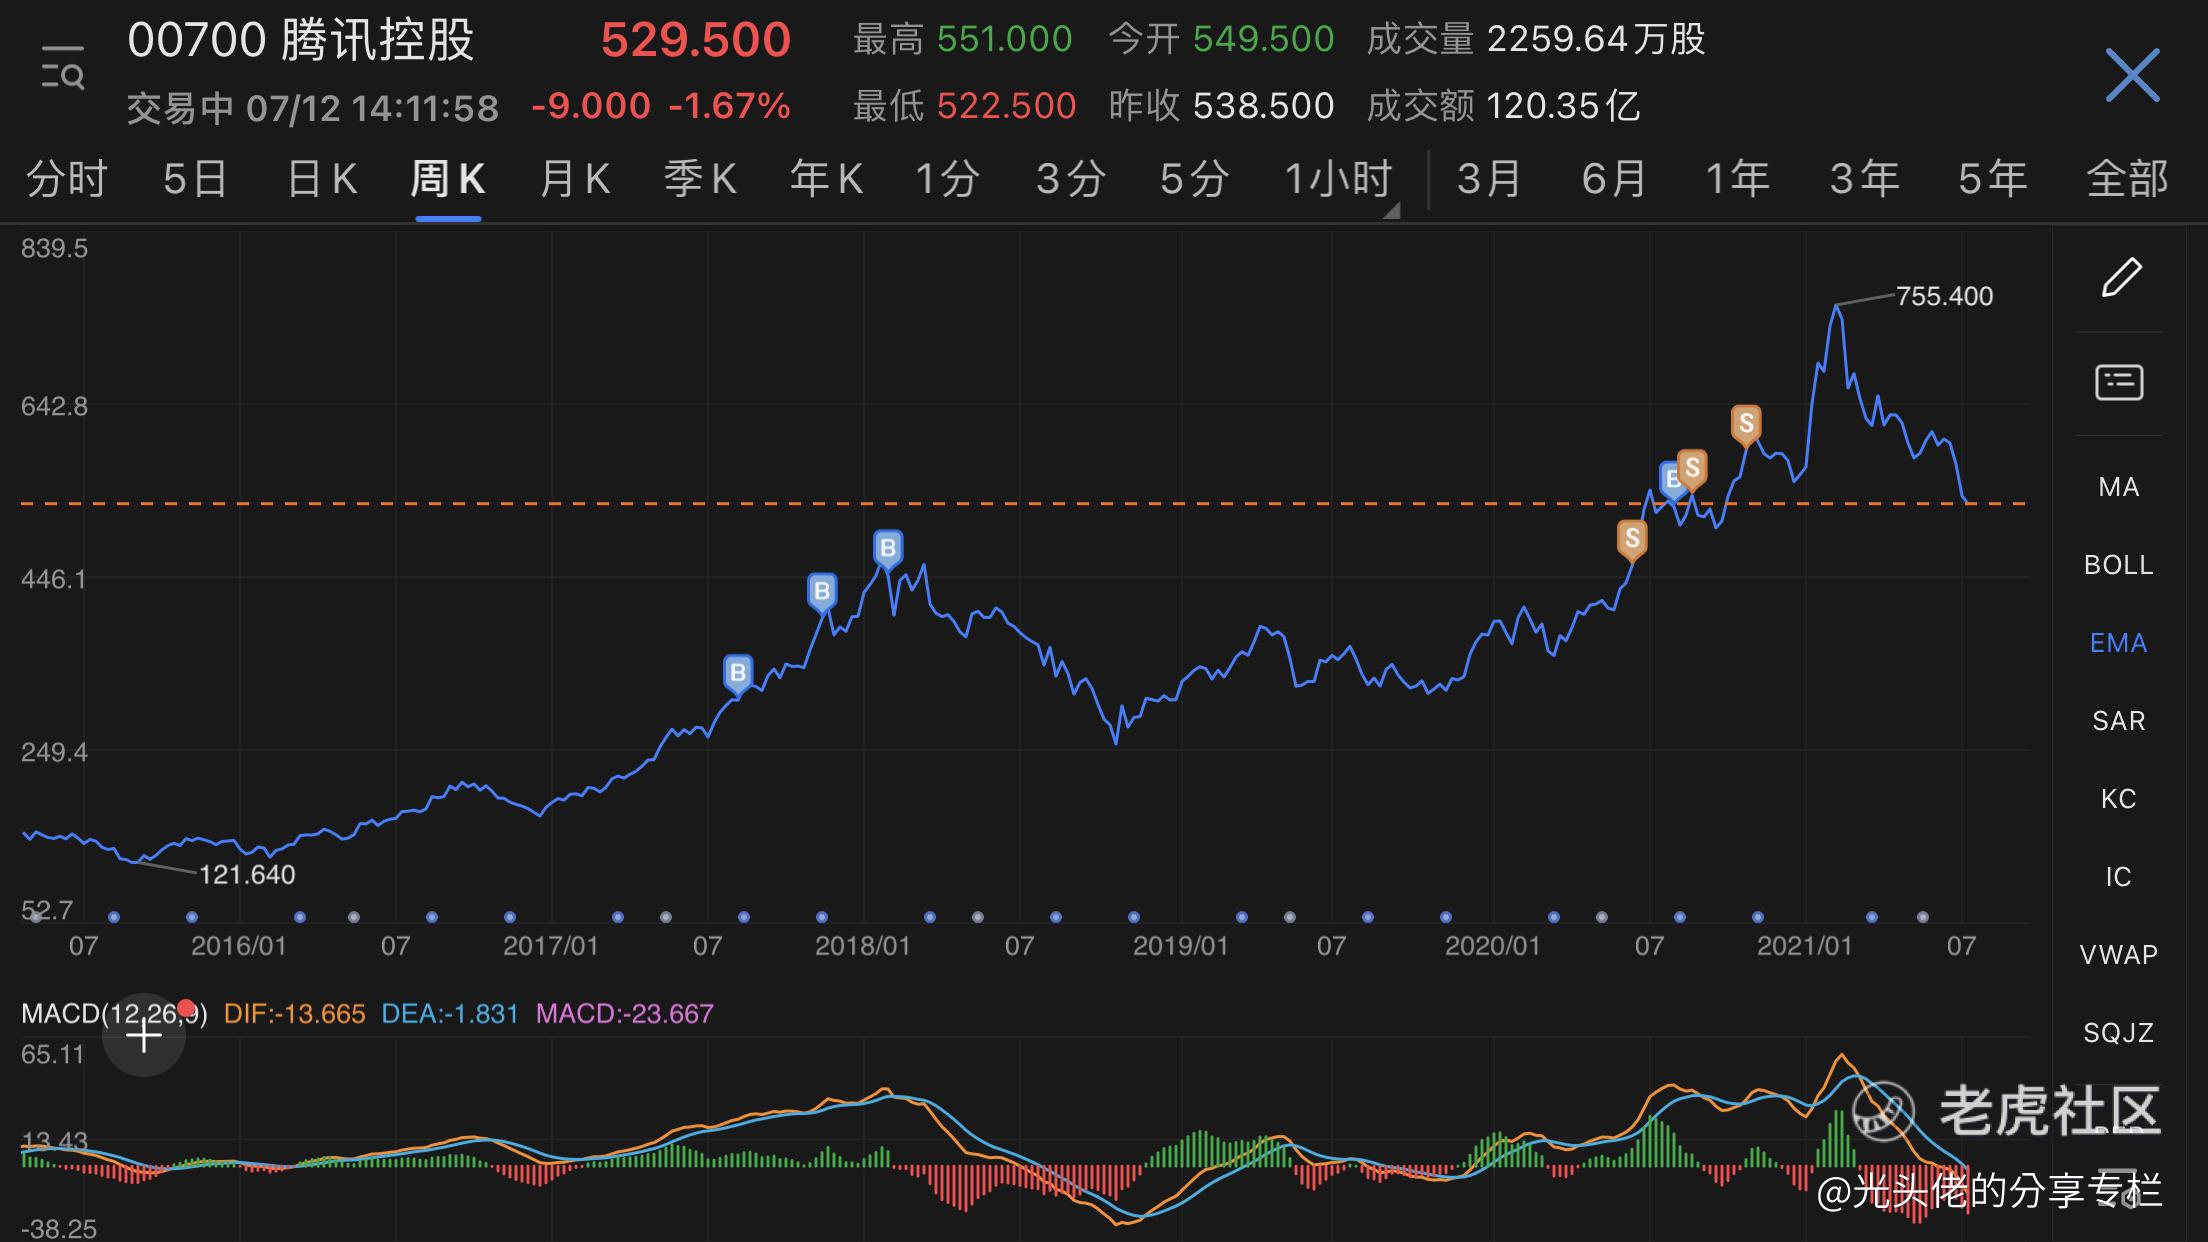This screenshot has height=1242, width=2208.
Task: Toggle the EMA indicator
Action: (2118, 643)
